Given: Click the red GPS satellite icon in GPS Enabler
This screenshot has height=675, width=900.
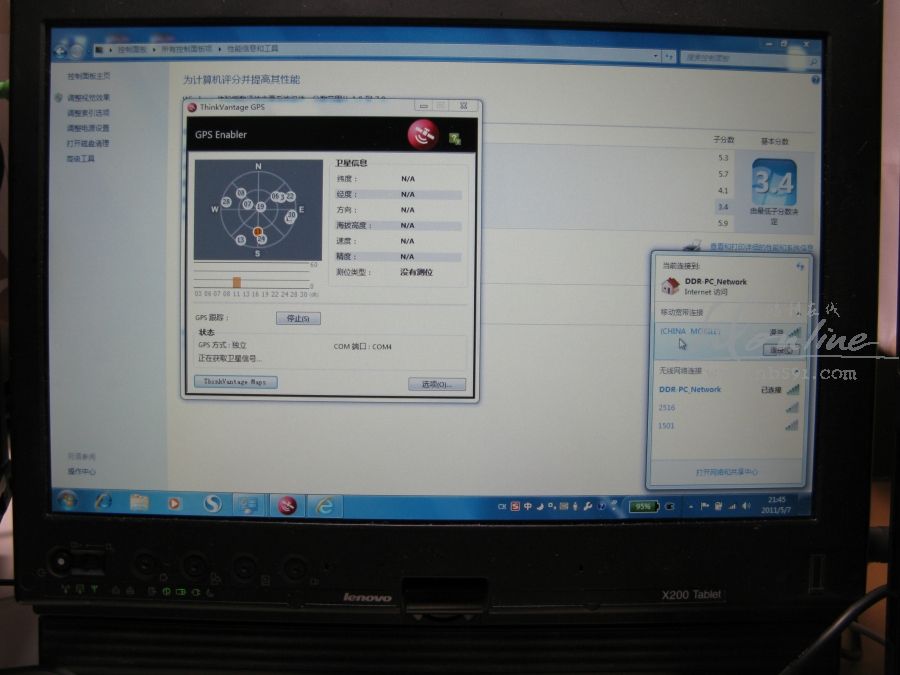Looking at the screenshot, I should [422, 134].
